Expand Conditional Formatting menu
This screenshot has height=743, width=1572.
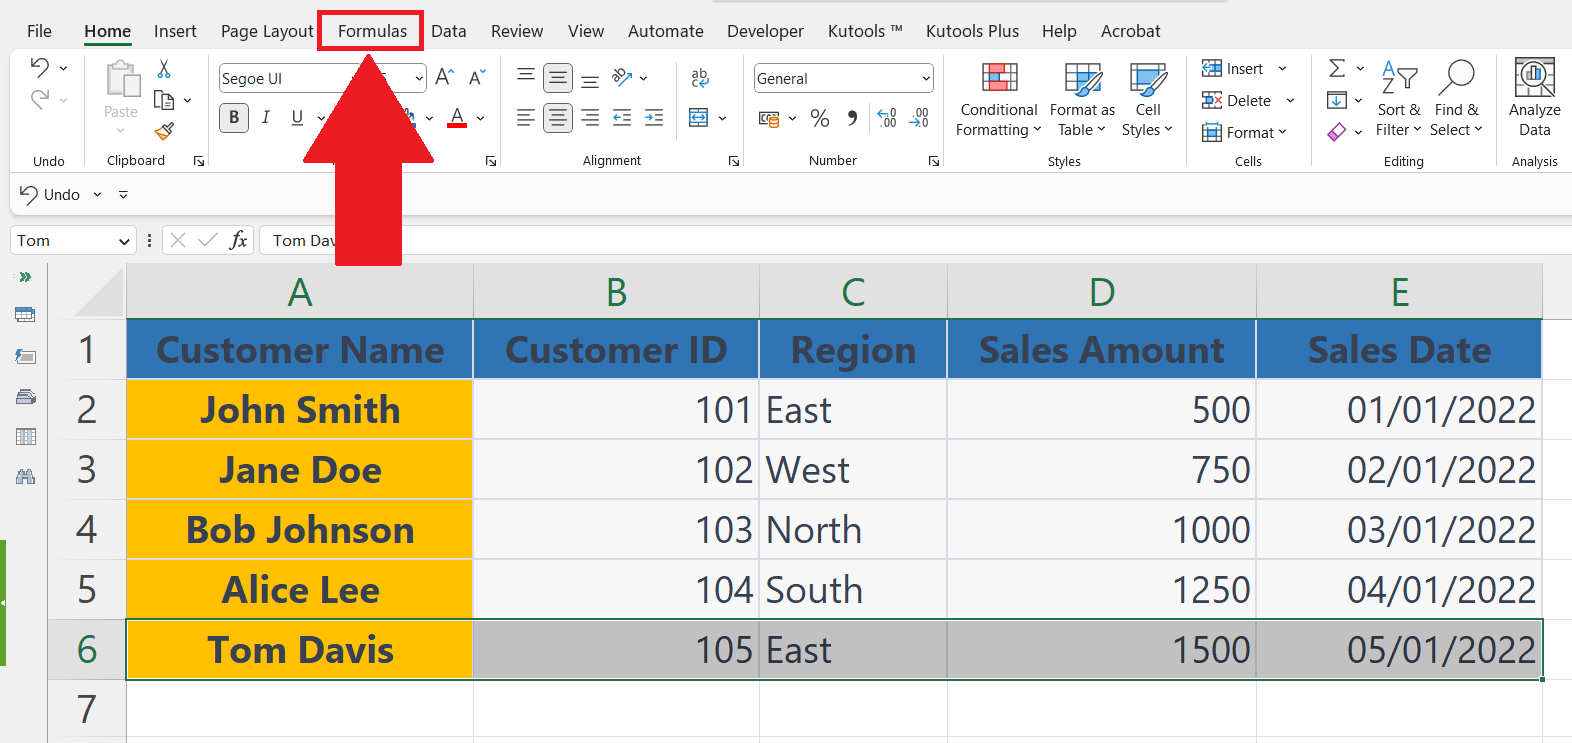pos(999,99)
